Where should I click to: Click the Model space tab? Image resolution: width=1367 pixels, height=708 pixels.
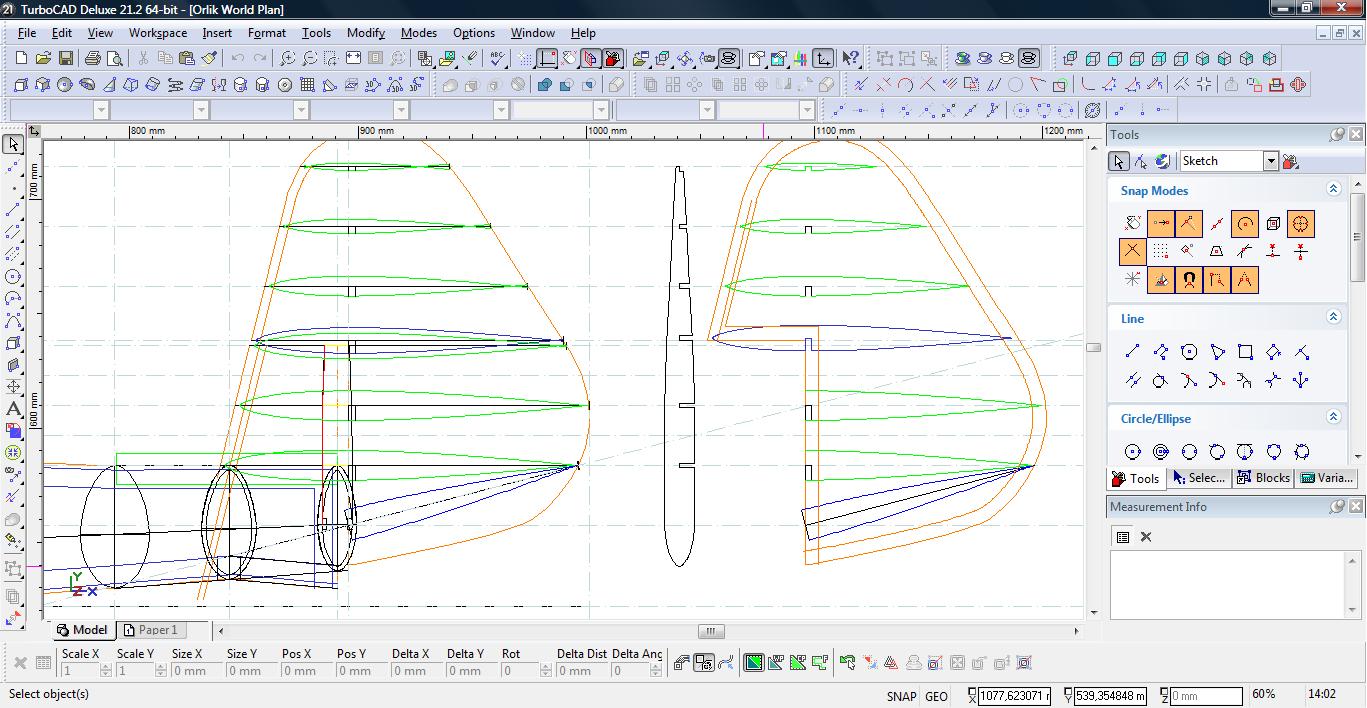pos(81,630)
